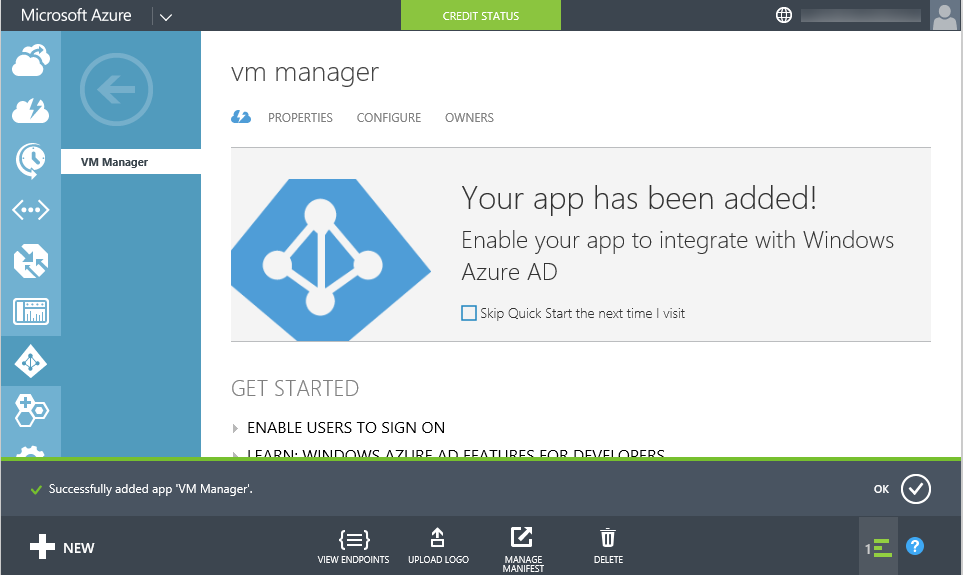Select the Active Directory sidebar icon
963x575 pixels.
click(x=31, y=361)
